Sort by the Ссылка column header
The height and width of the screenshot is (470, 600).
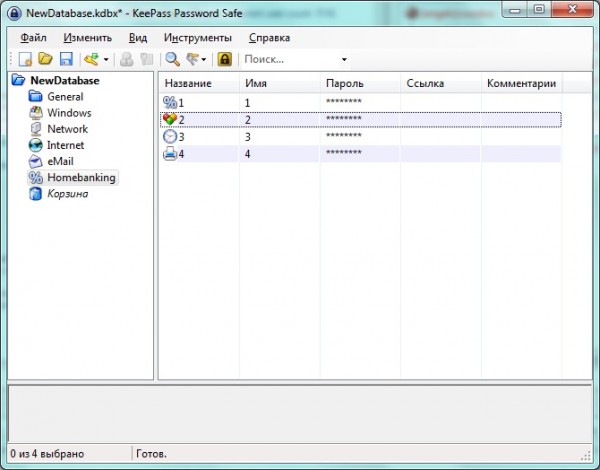[x=441, y=83]
